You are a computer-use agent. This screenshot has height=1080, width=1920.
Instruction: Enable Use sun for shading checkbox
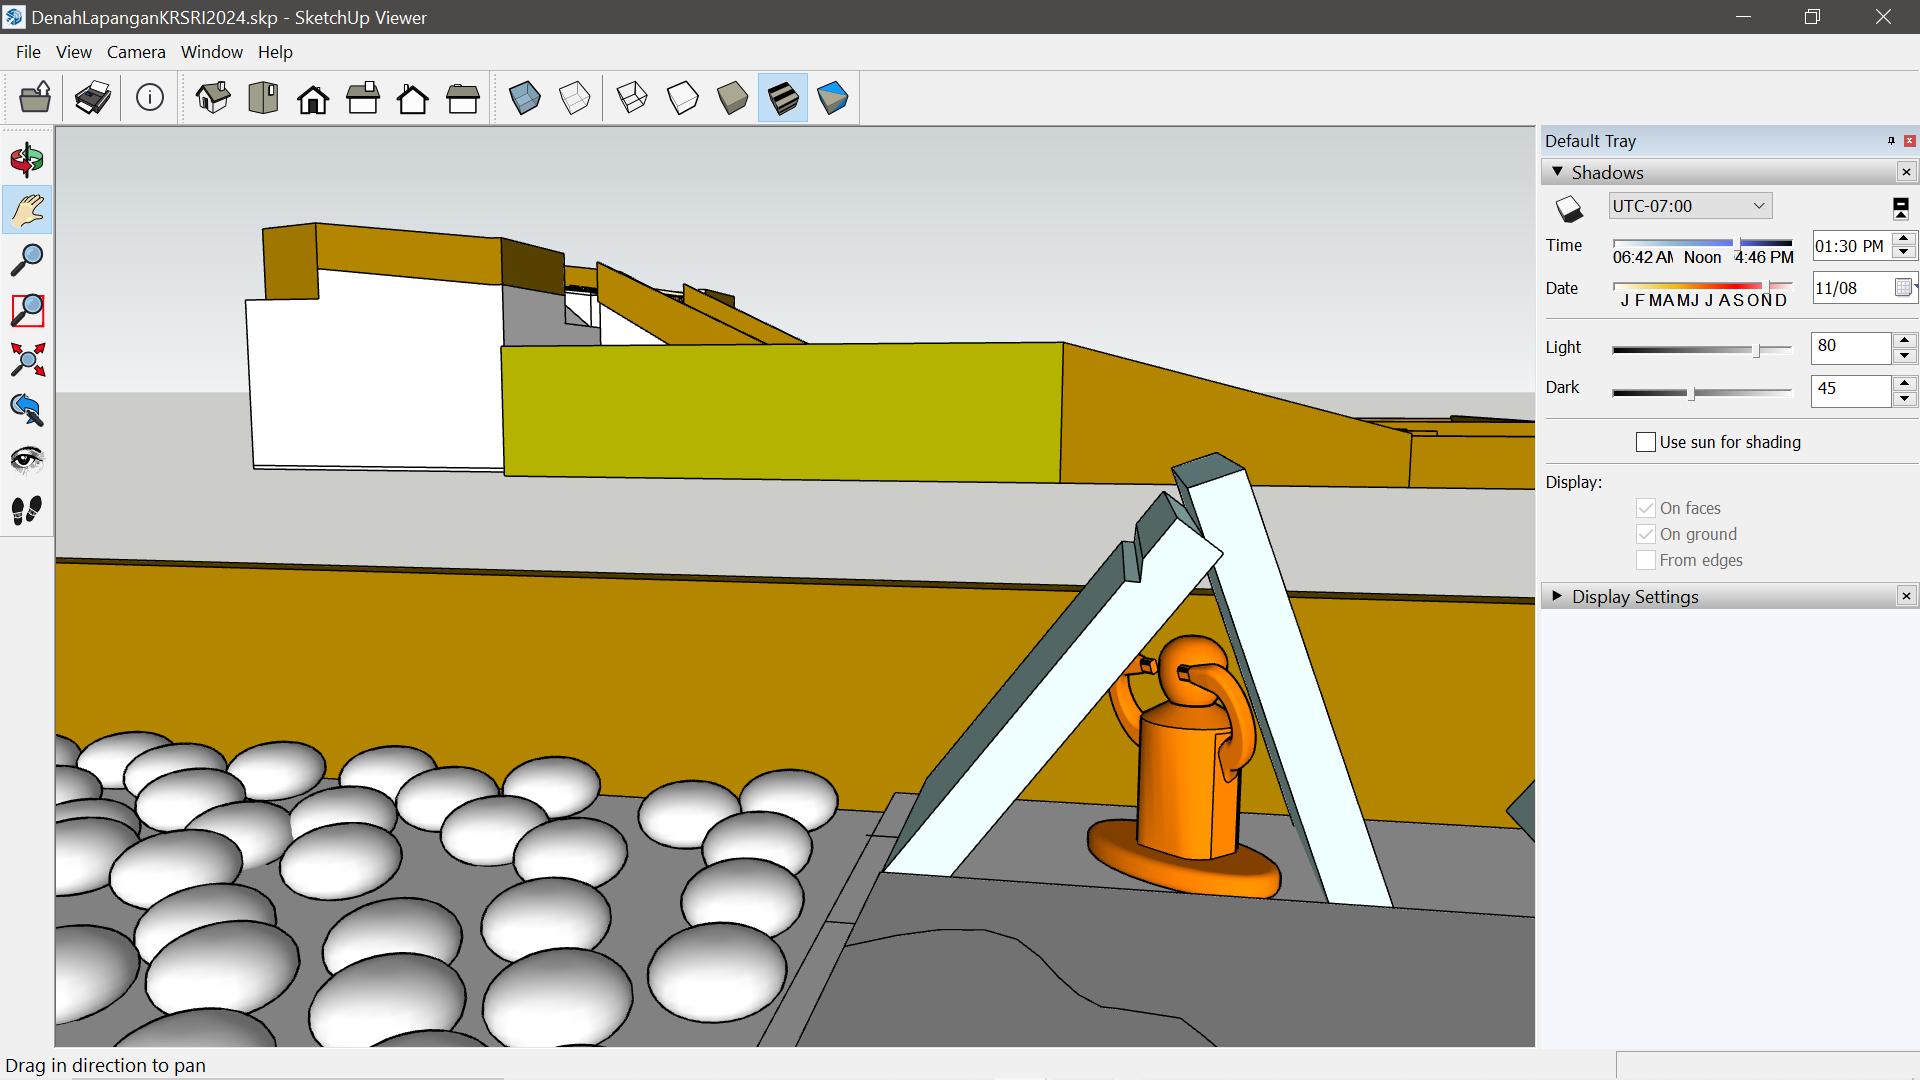tap(1645, 442)
